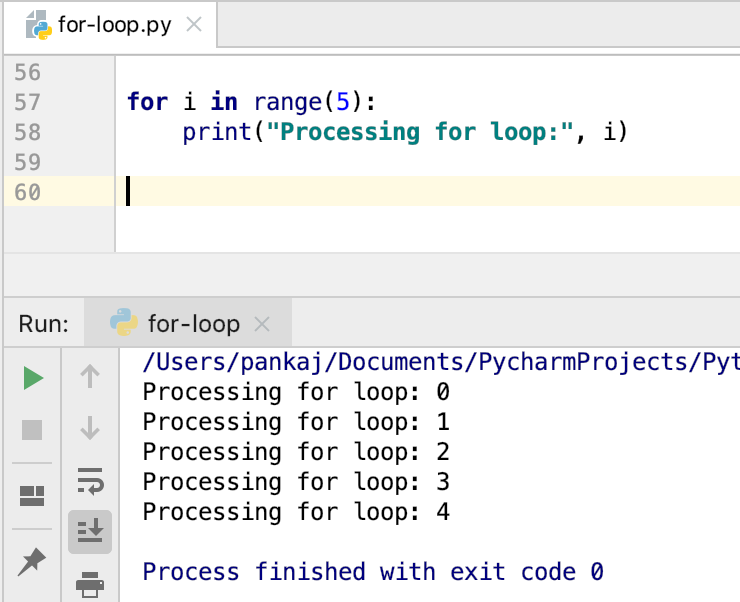Click the output line 'Processing for loop: 2'
740x602 pixels.
click(296, 452)
